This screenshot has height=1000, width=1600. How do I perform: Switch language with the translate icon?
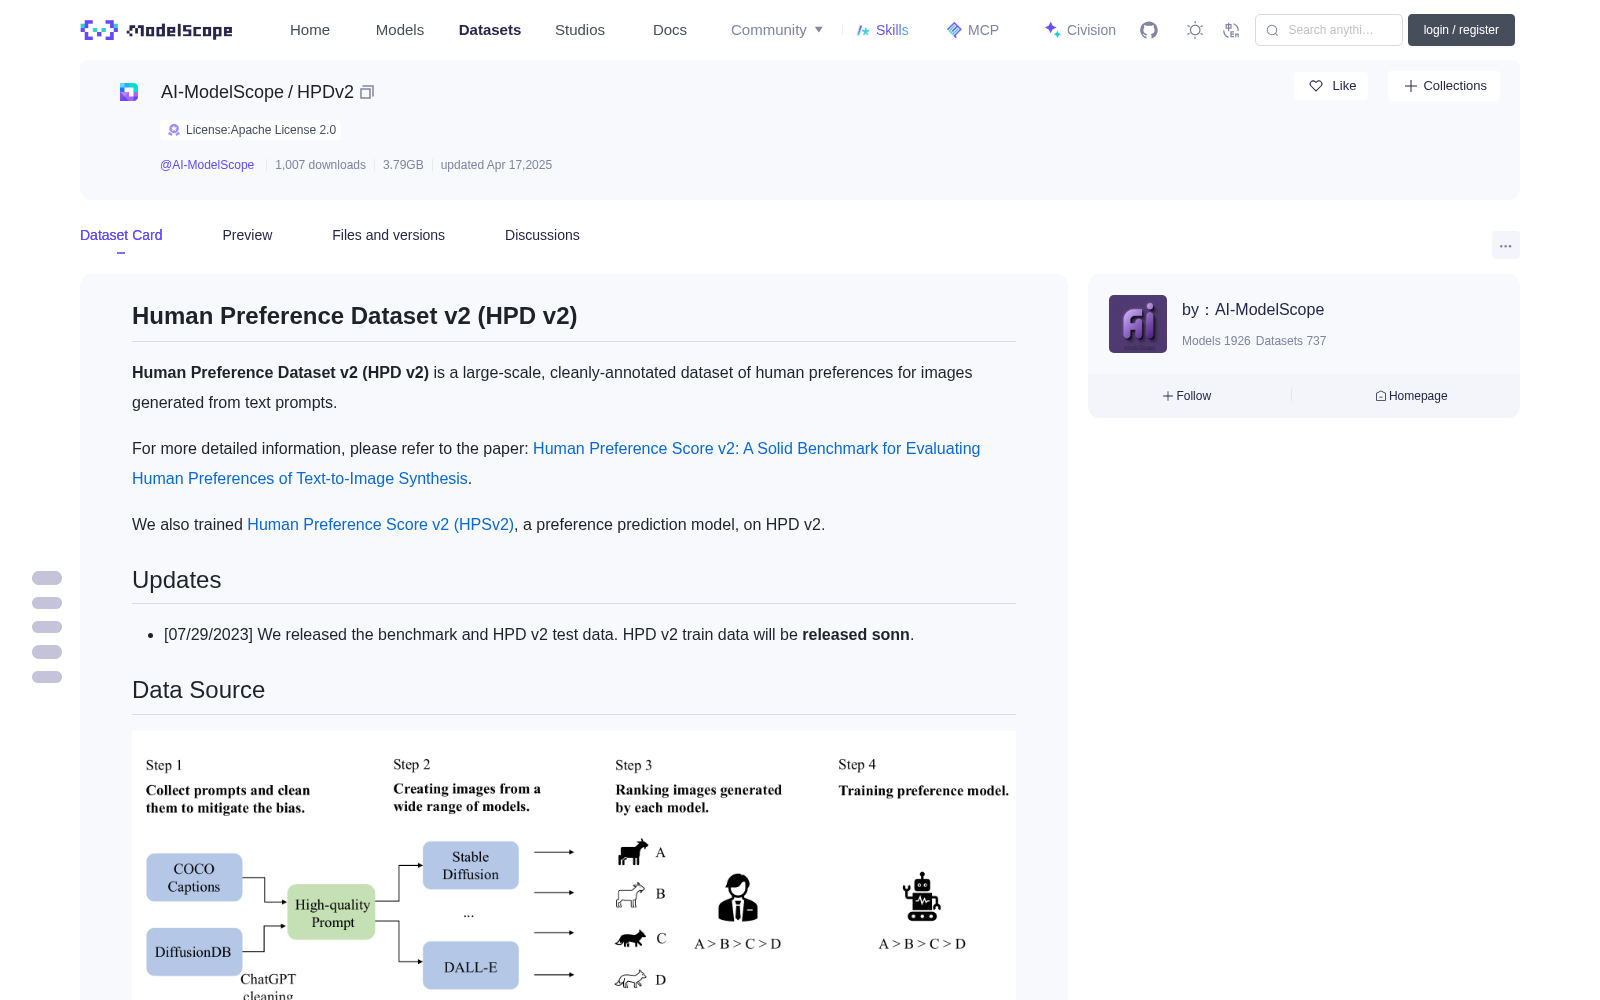[x=1232, y=30]
